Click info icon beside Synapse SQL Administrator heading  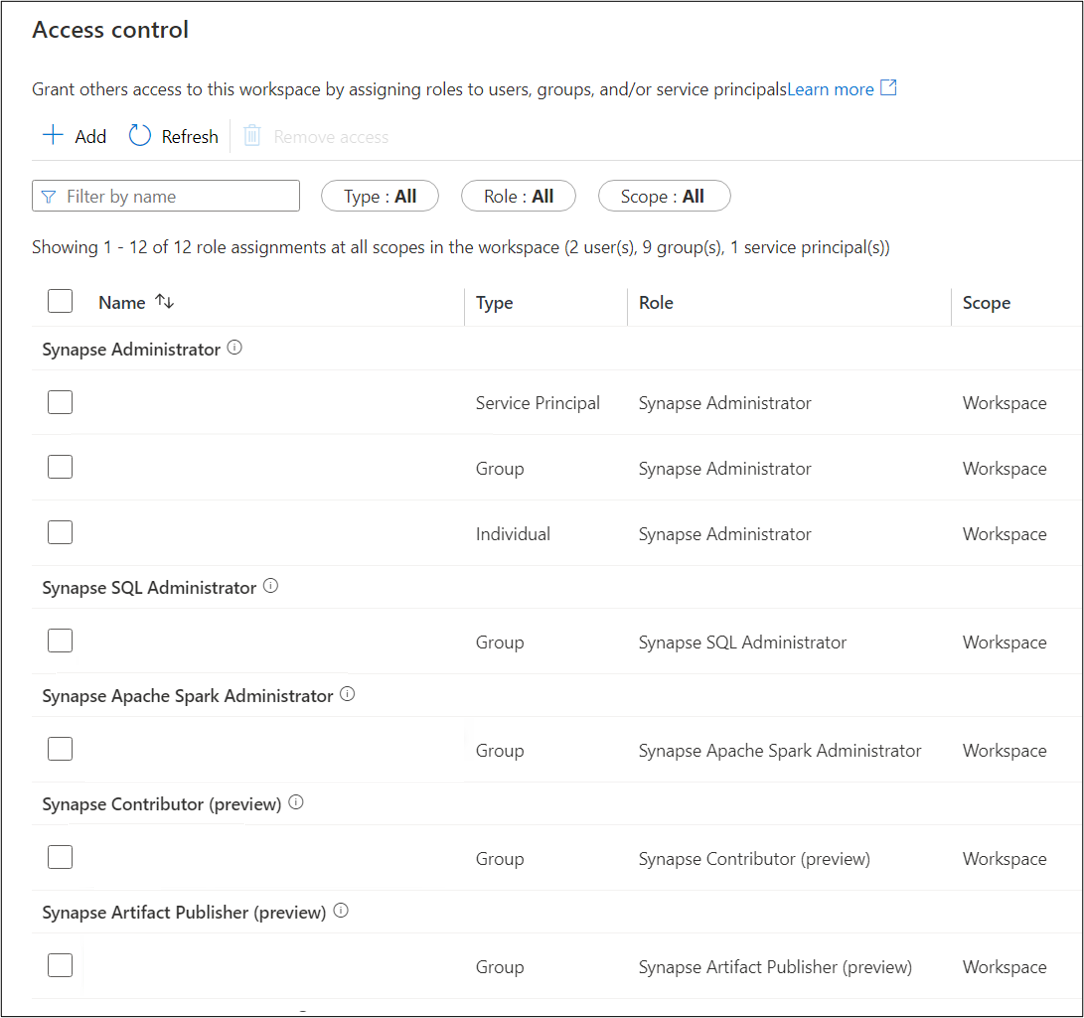tap(270, 587)
